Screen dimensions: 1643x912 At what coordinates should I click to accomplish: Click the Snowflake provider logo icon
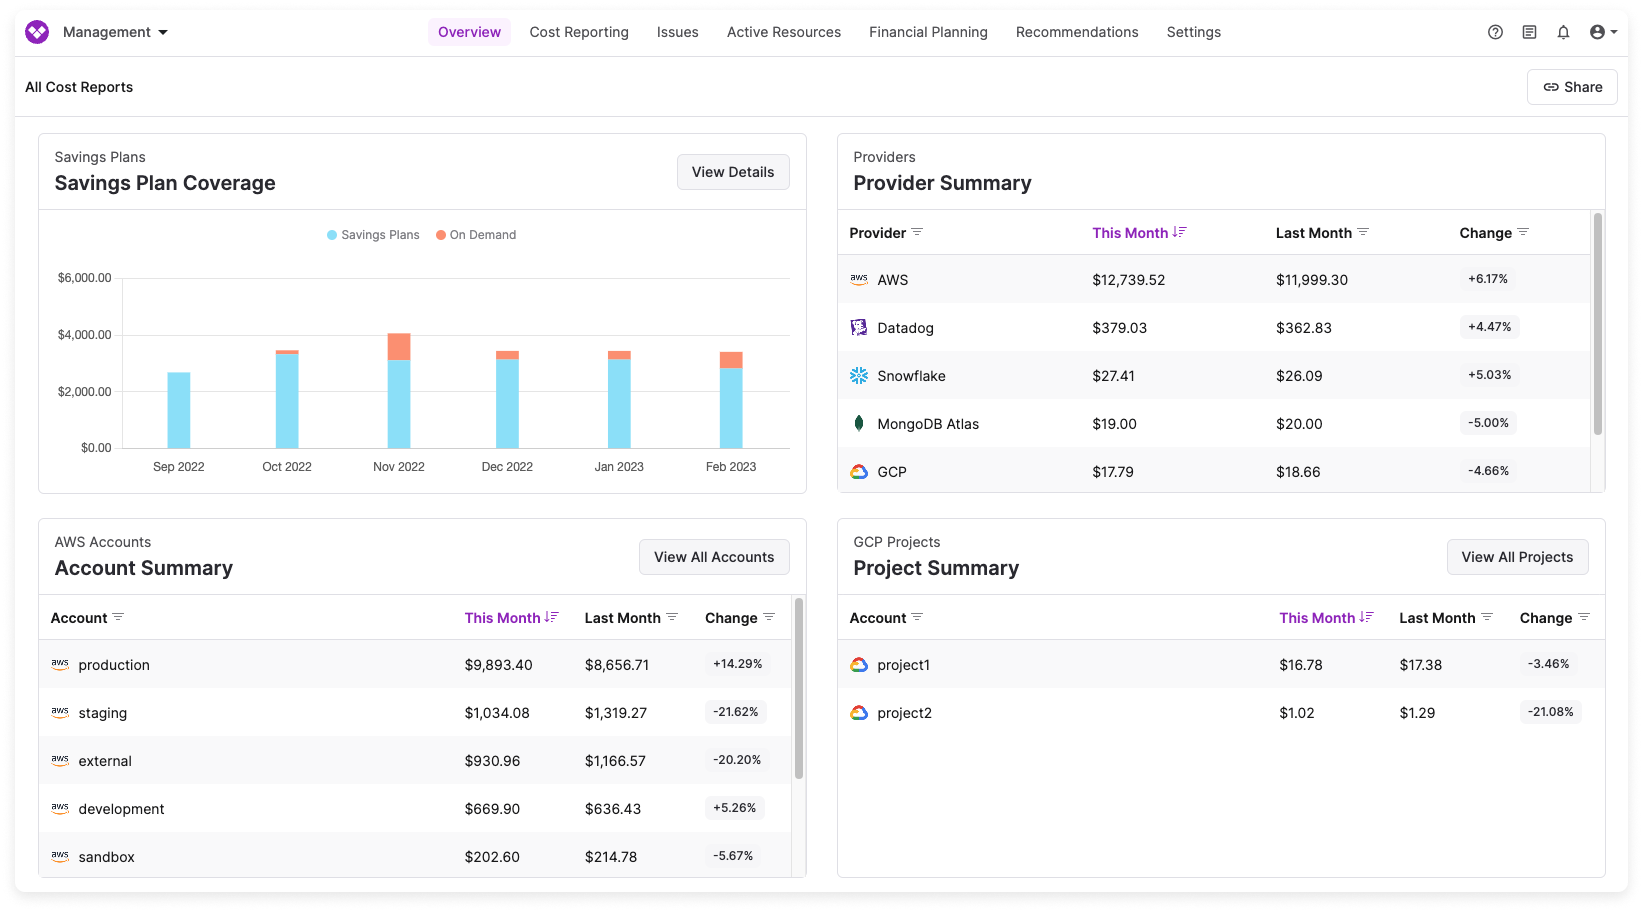point(859,376)
